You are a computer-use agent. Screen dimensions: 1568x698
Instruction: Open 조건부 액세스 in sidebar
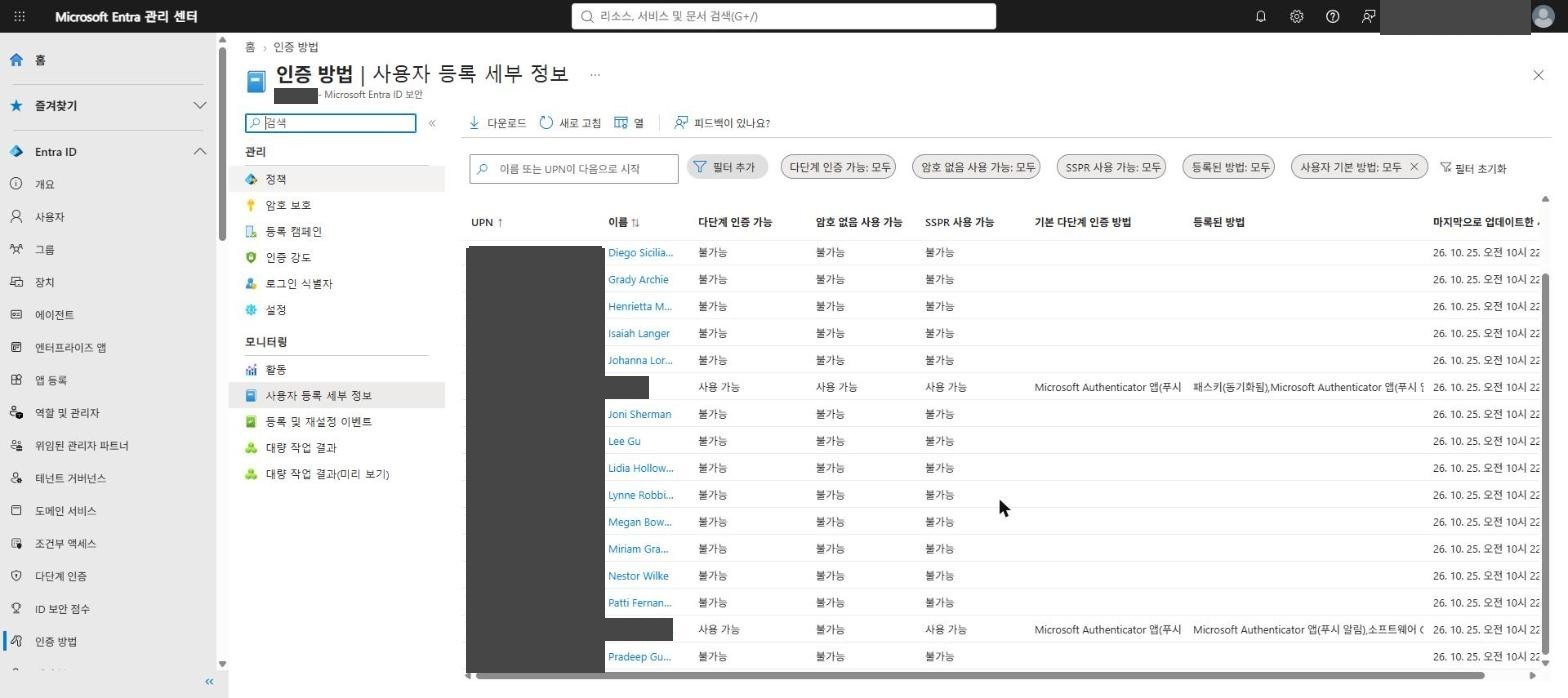click(x=65, y=544)
